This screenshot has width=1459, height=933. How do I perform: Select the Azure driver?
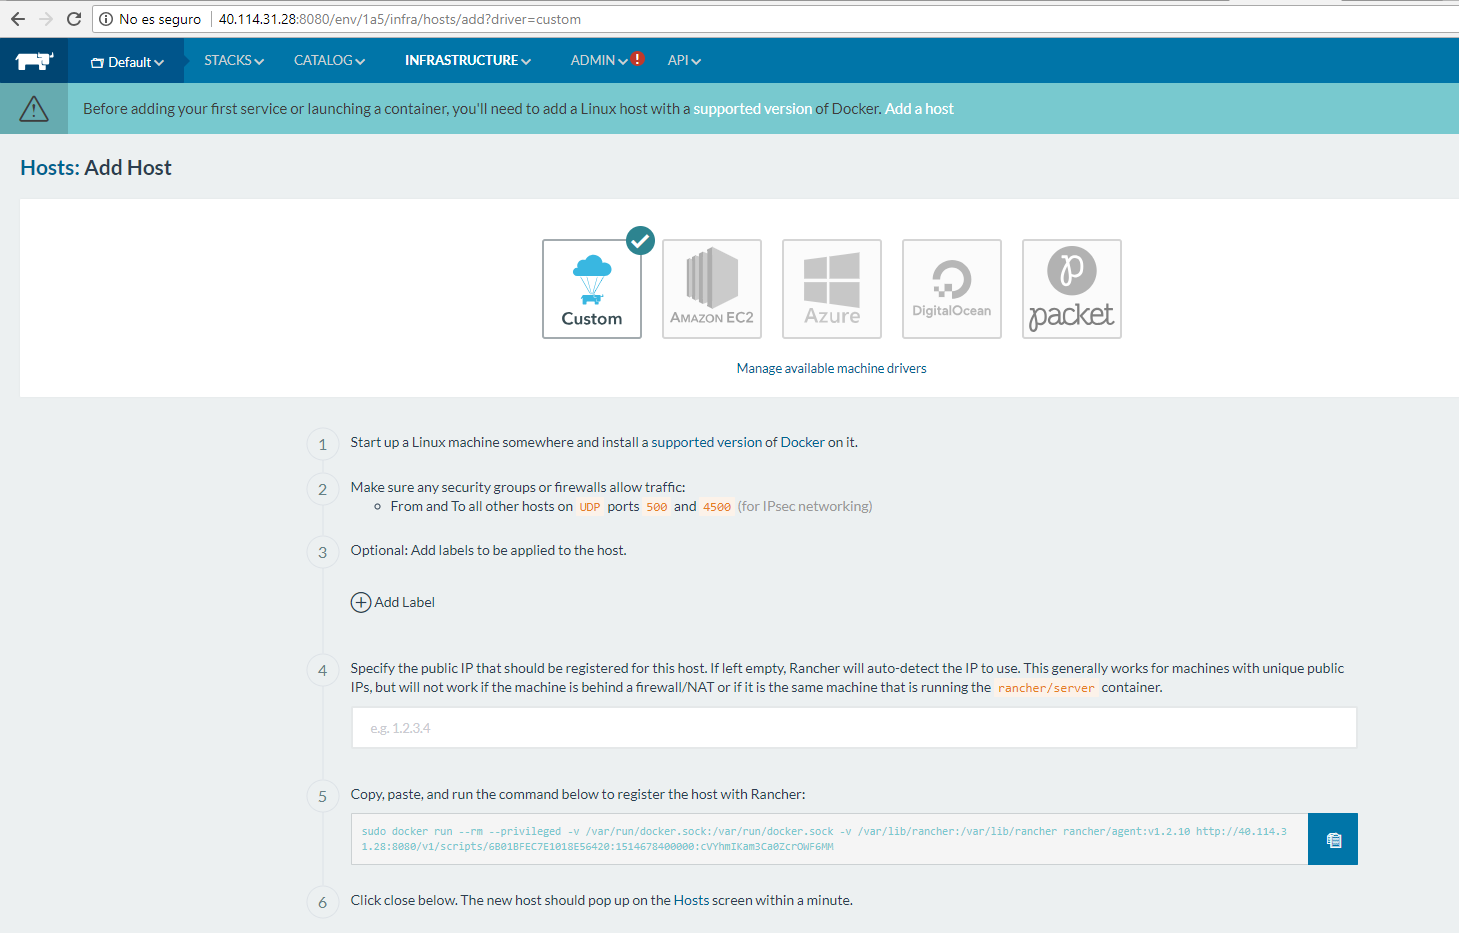[832, 289]
